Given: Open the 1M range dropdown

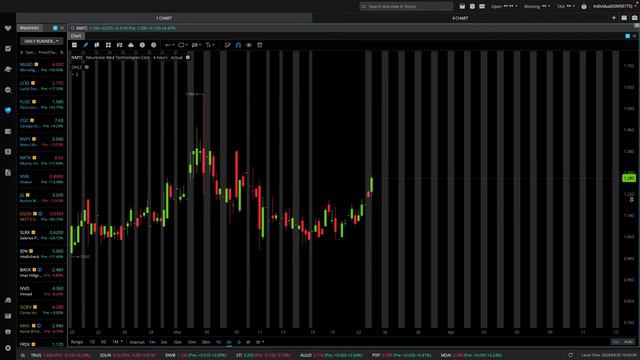Looking at the screenshot, I should (117, 342).
